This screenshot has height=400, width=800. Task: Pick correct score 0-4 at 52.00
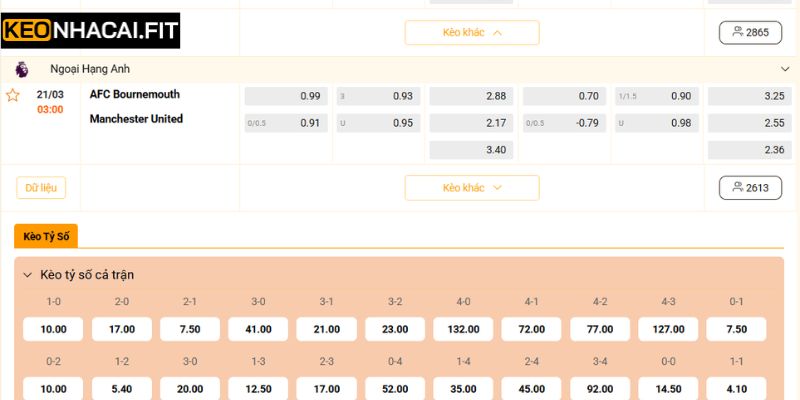[x=395, y=389]
